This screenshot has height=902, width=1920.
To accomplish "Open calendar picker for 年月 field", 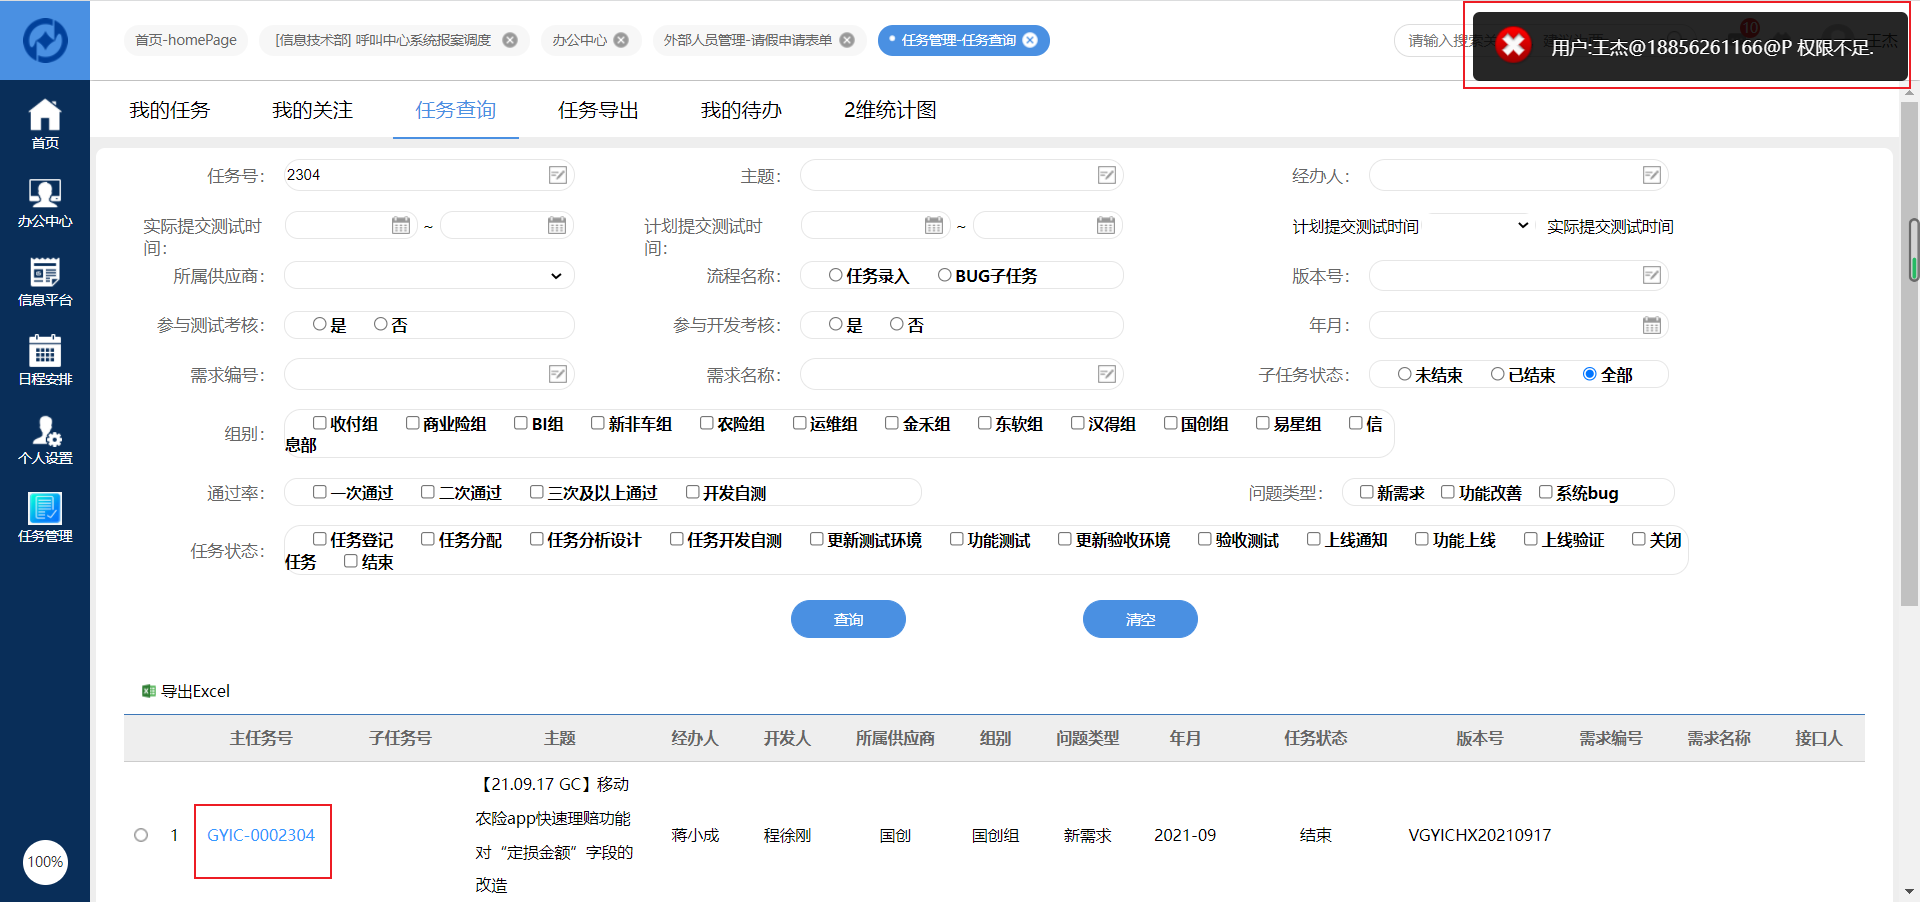I will (1651, 325).
